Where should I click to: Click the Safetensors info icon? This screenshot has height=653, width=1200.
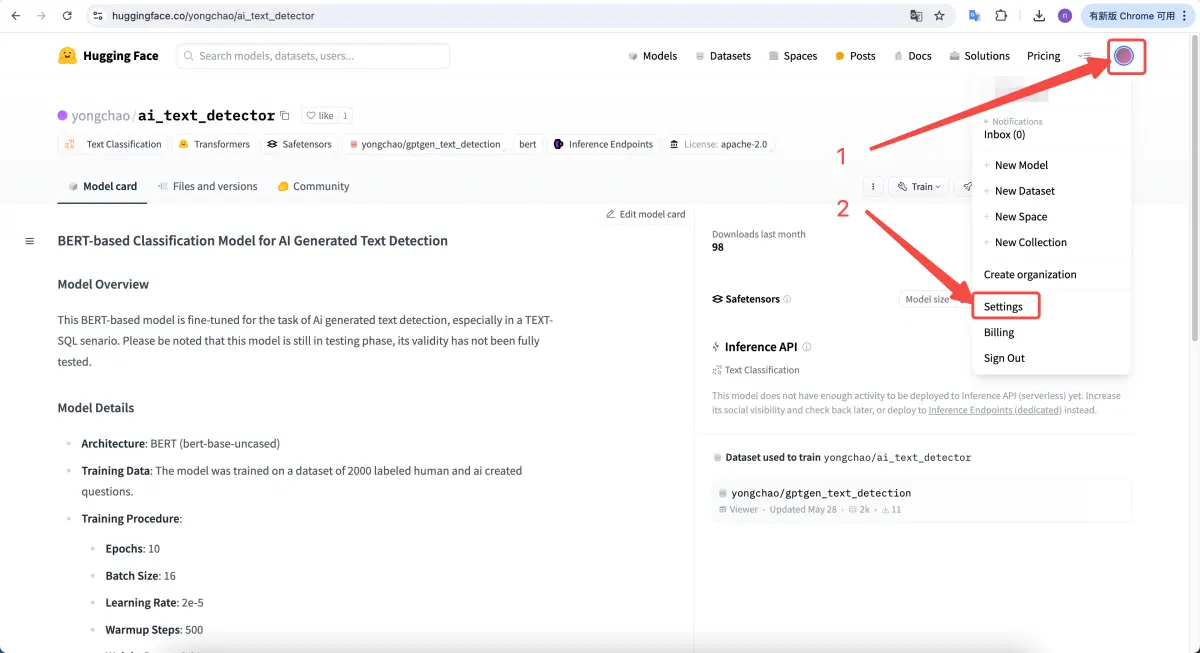787,299
